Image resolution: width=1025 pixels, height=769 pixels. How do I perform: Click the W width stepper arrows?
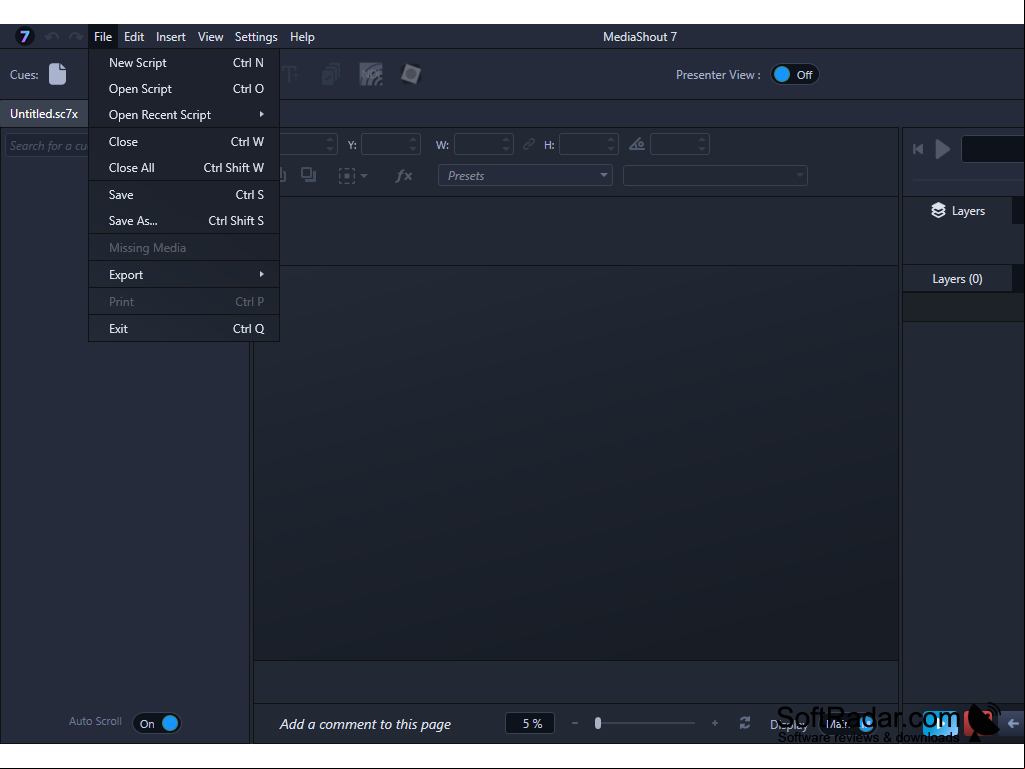tap(506, 145)
